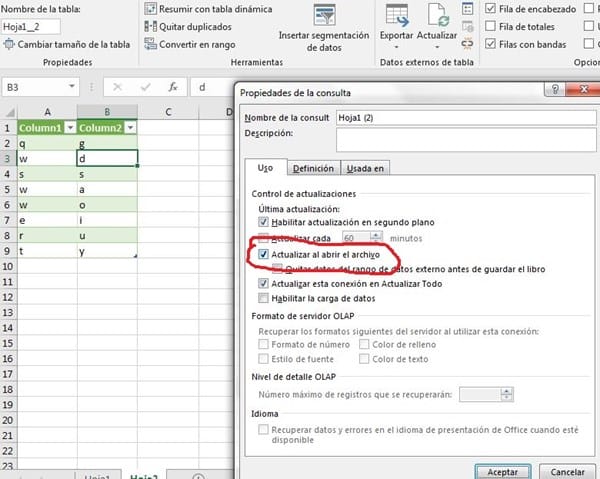Screen dimensions: 600x479
Task: Adjust the número máximo de registros spinner
Action: (x=507, y=394)
